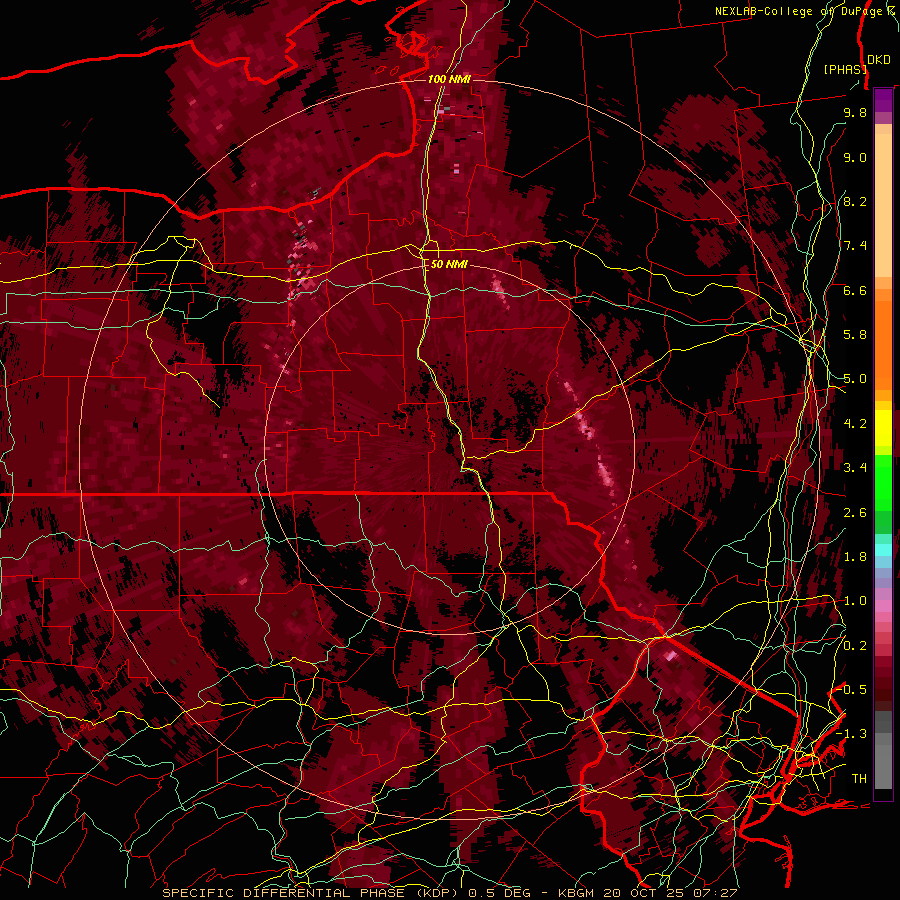Screen dimensions: 900x900
Task: Click the 0.2 scale value
Action: tap(855, 646)
